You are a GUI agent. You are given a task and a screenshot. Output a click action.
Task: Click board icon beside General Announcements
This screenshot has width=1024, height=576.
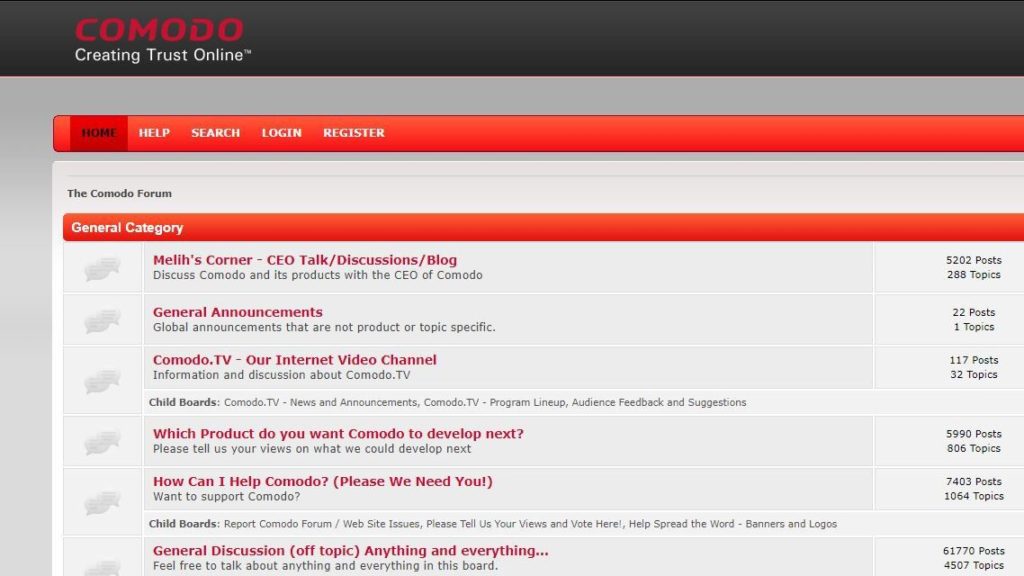click(103, 320)
